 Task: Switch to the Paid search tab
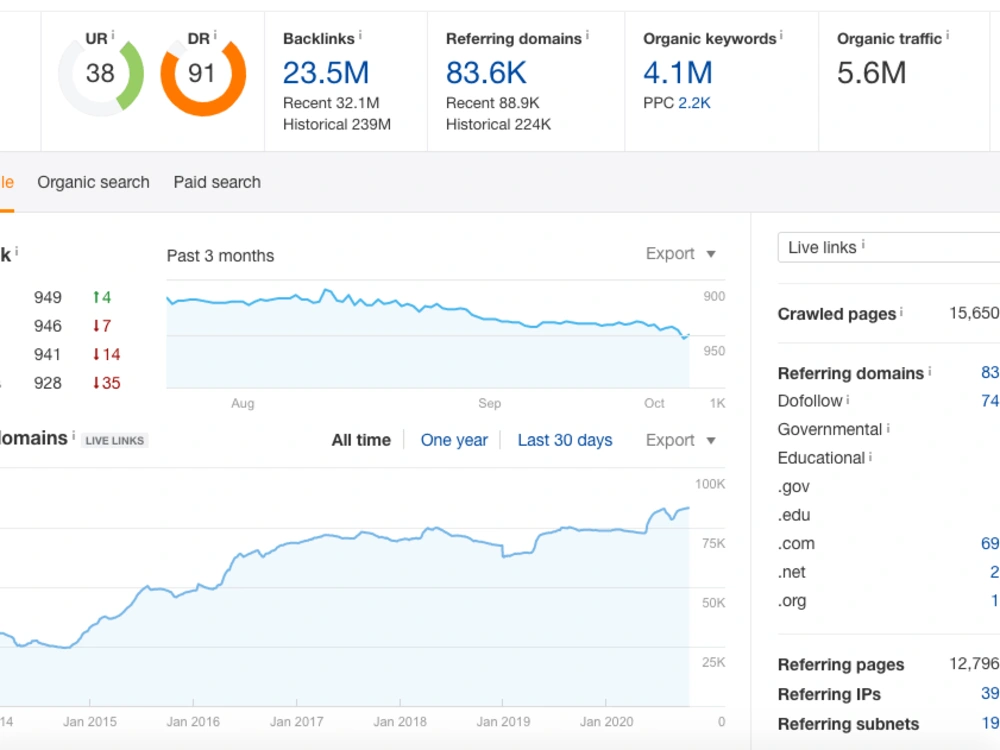tap(217, 182)
